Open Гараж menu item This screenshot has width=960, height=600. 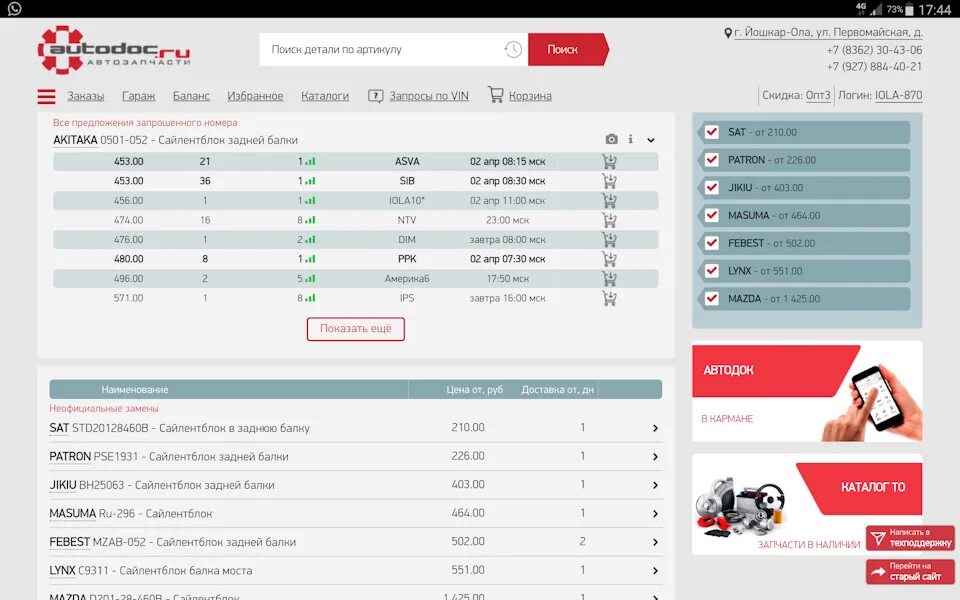(x=138, y=96)
